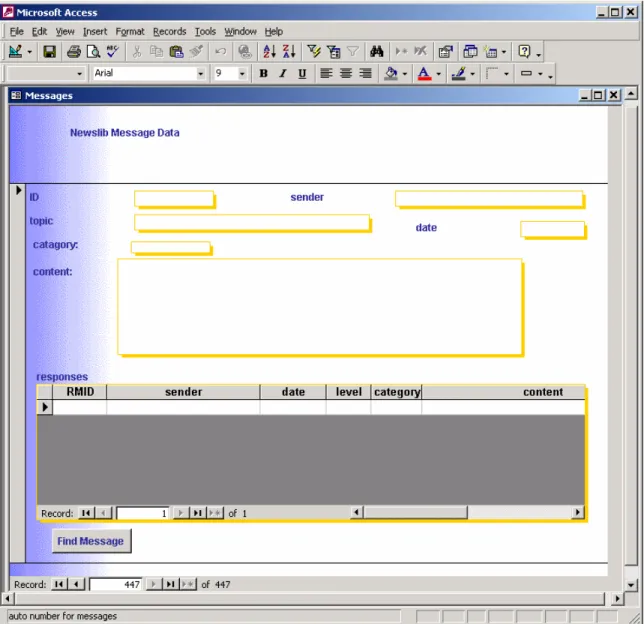Click the Database Window icon
Image resolution: width=644 pixels, height=624 pixels.
point(470,52)
